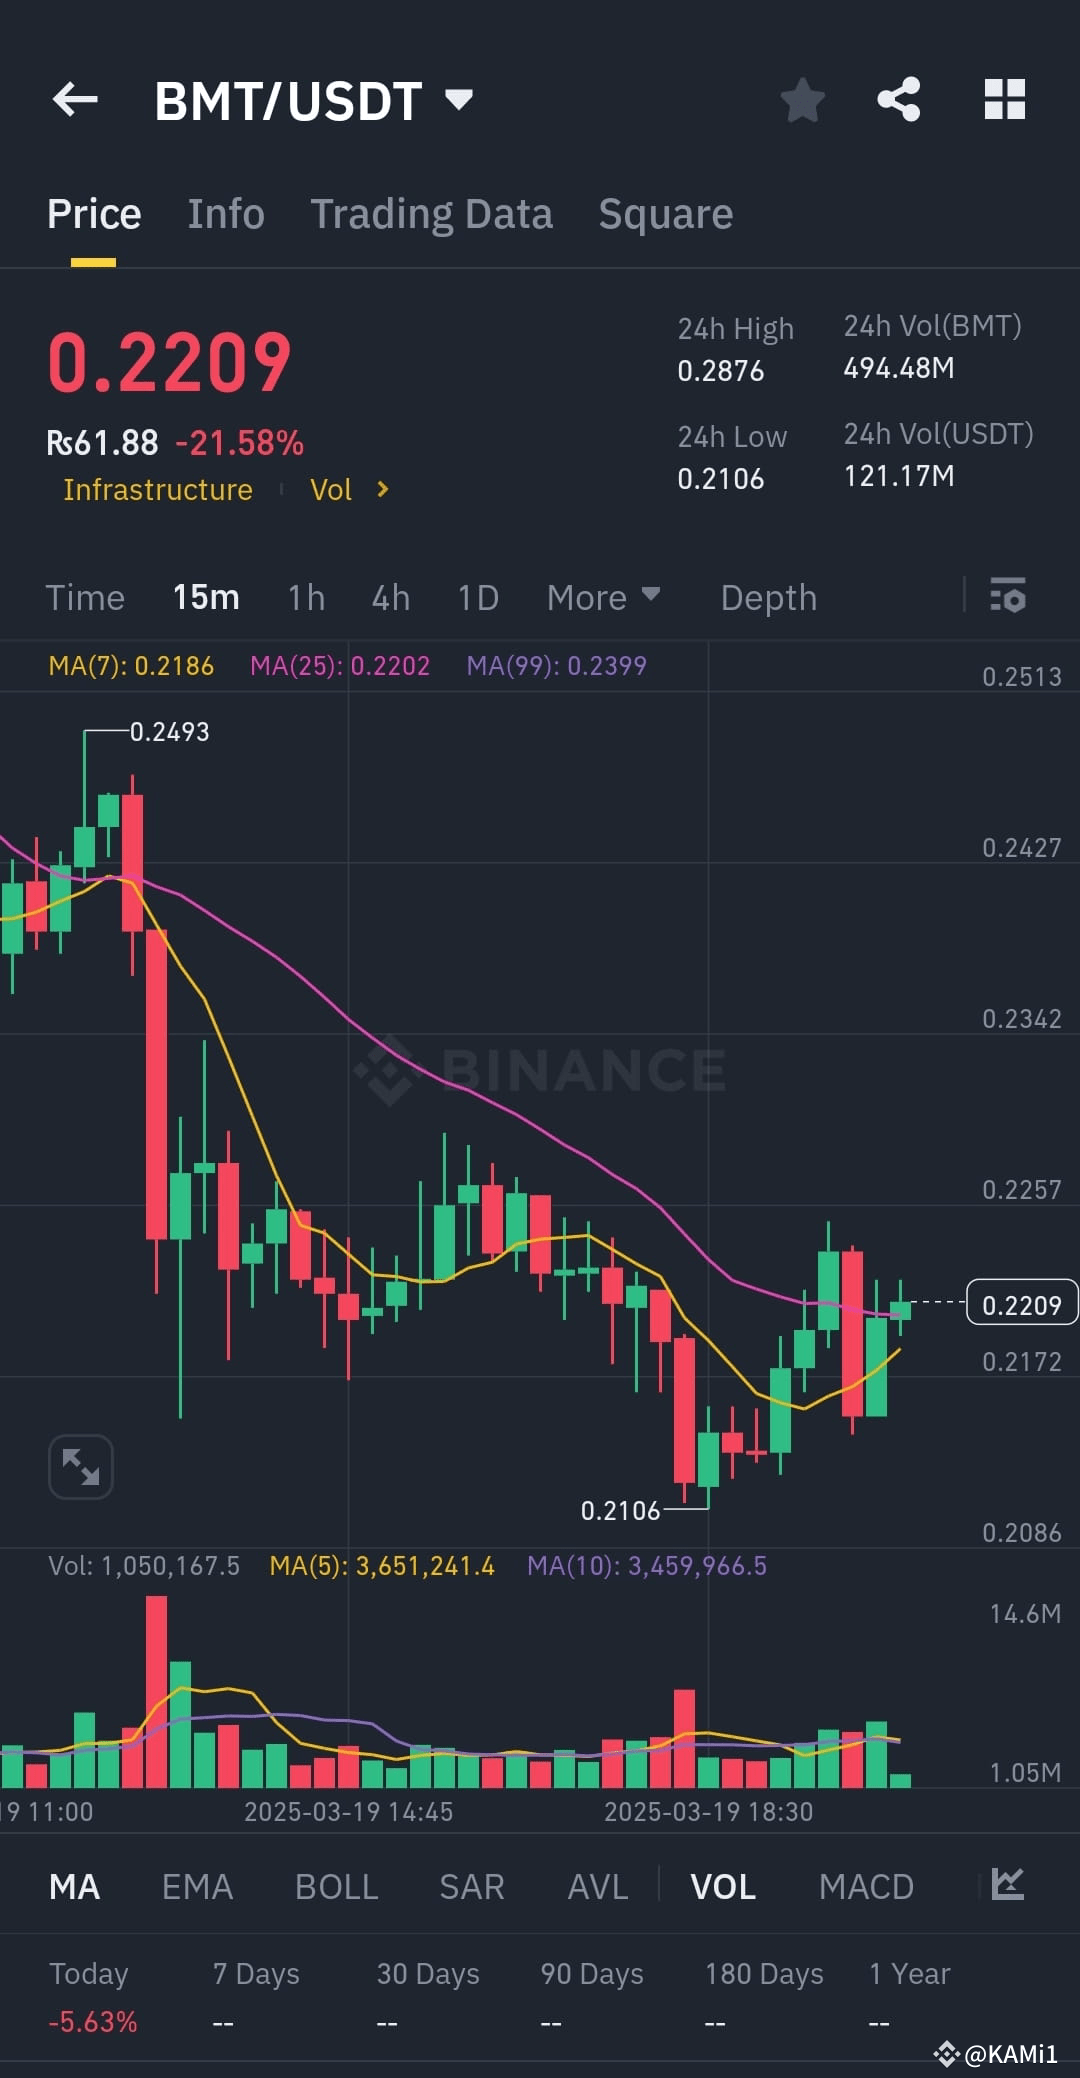Enable the MACD indicator
The height and width of the screenshot is (2078, 1080).
click(x=866, y=1885)
